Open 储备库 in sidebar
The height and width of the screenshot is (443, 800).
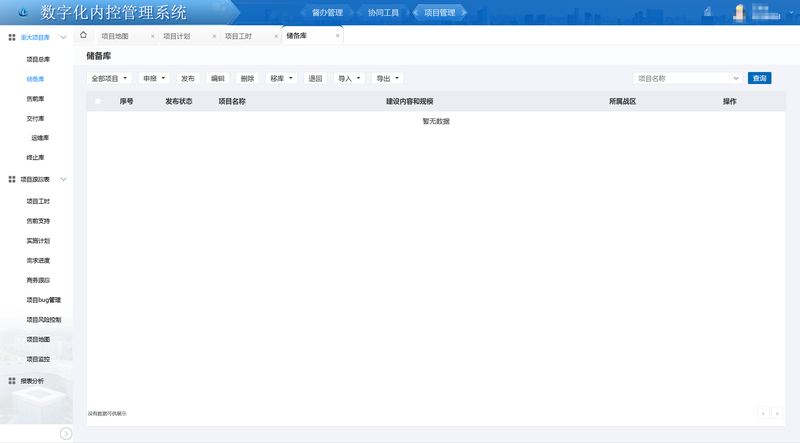[x=35, y=79]
